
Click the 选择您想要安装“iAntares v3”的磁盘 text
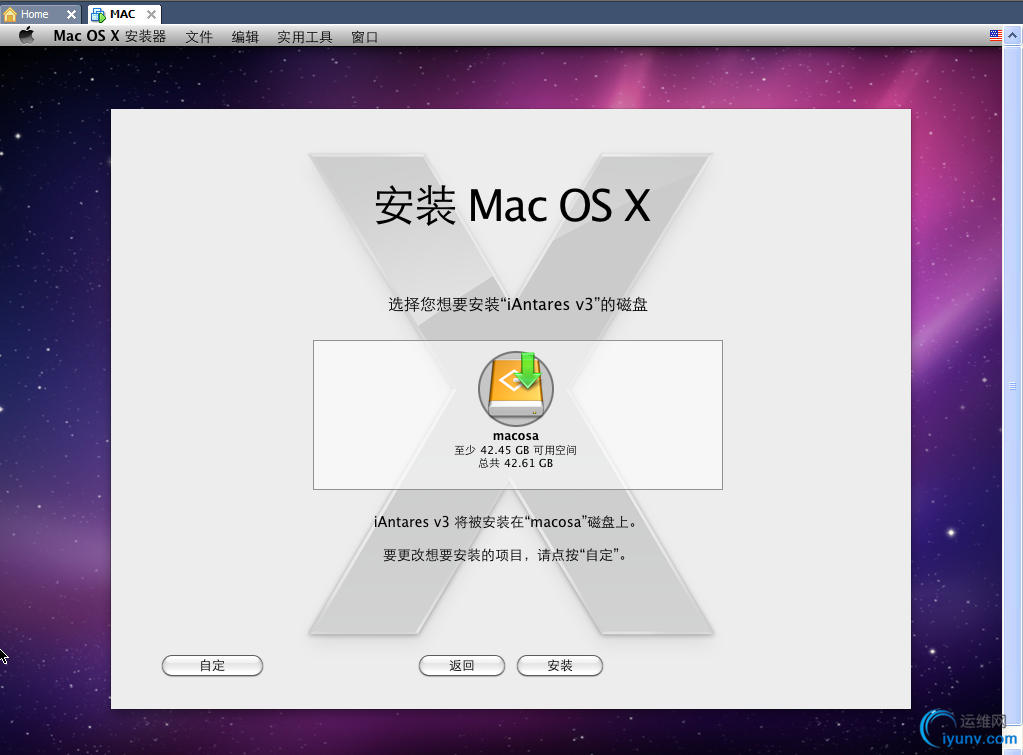[517, 305]
